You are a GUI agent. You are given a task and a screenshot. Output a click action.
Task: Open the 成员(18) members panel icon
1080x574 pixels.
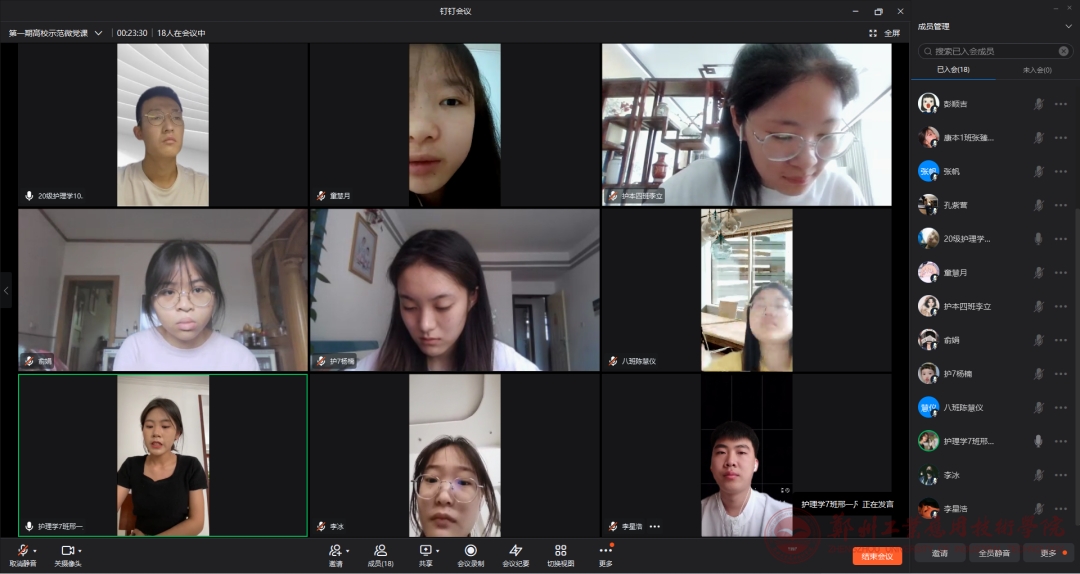coord(380,550)
